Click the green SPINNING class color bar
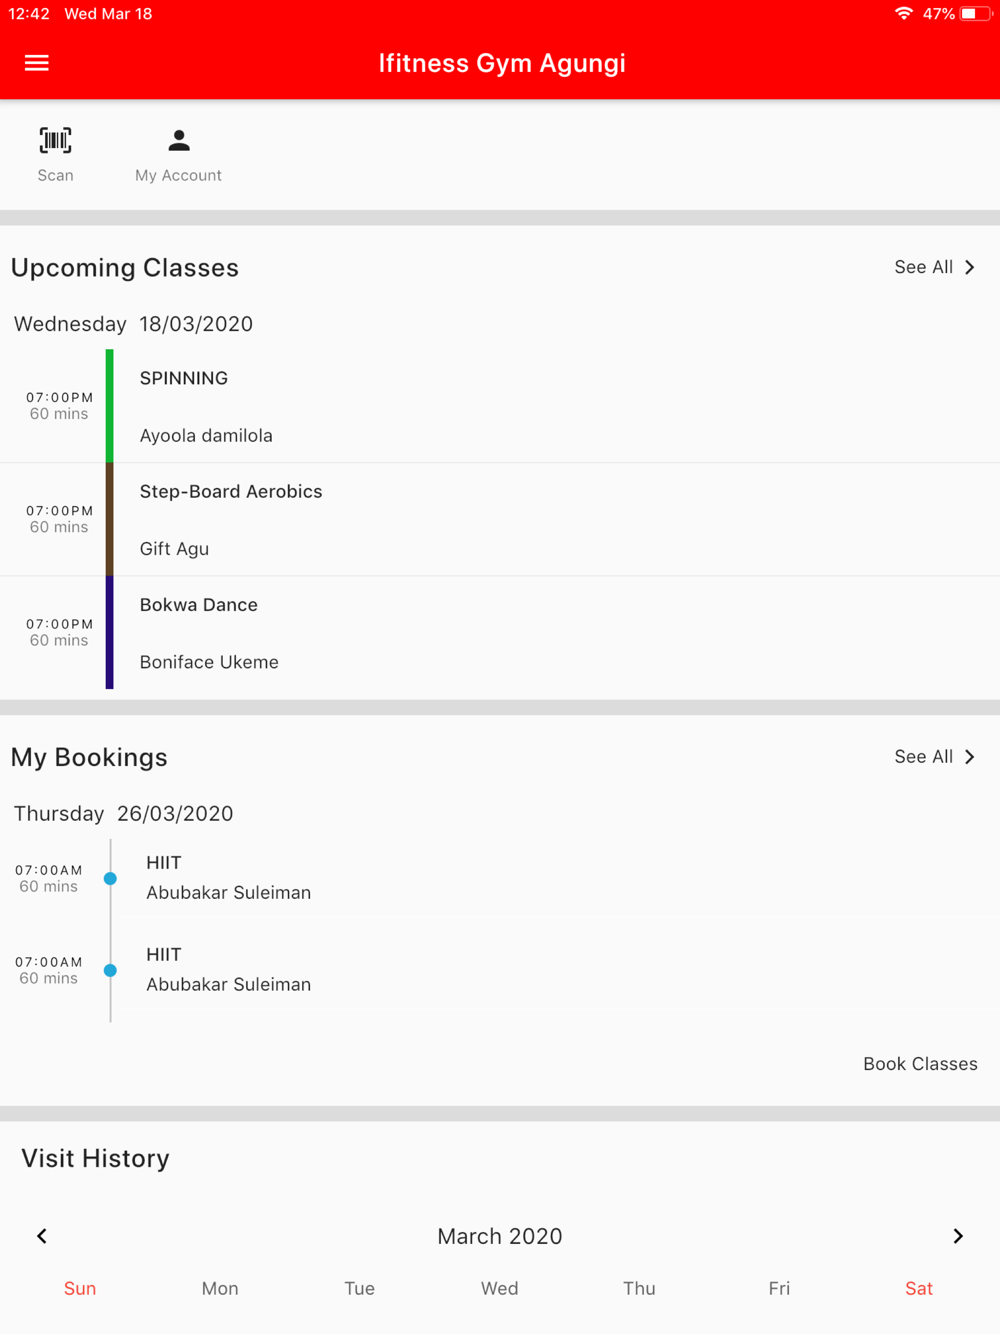 point(110,406)
